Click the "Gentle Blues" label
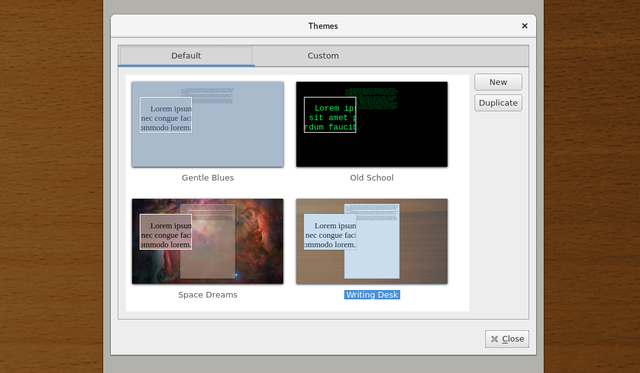 [x=208, y=178]
